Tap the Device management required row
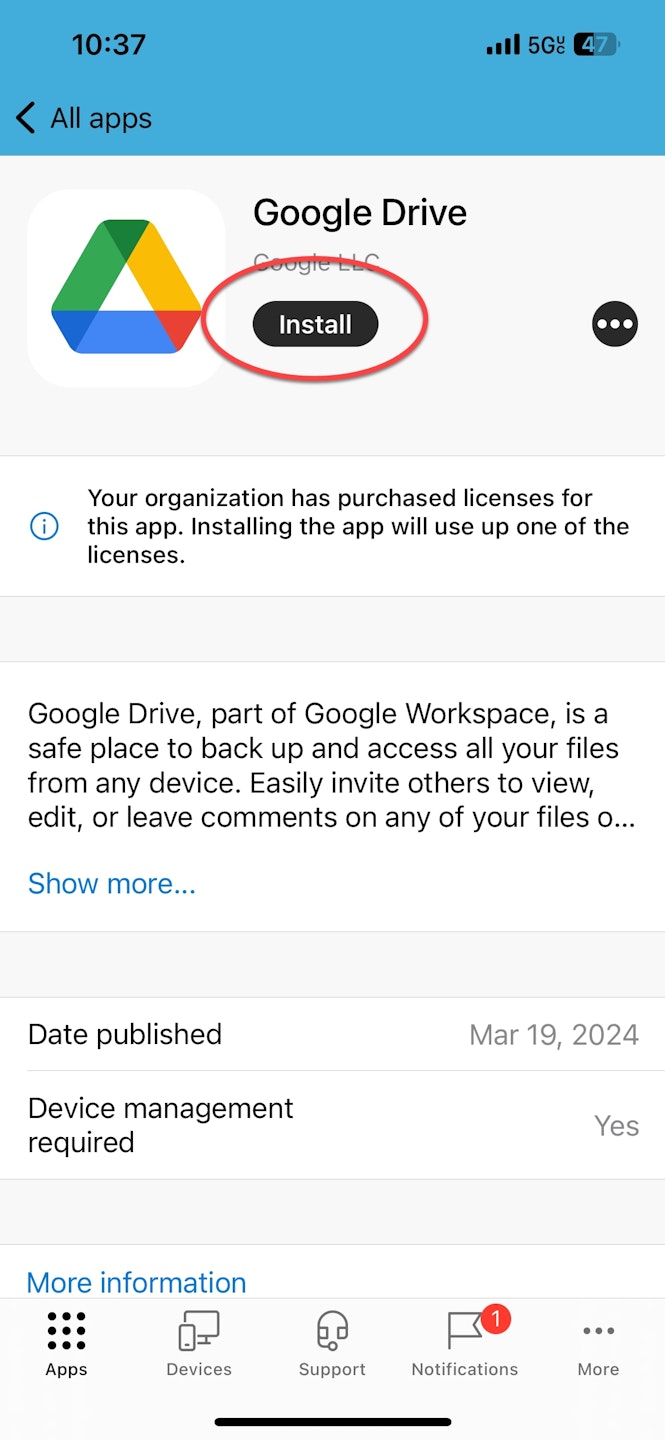The width and height of the screenshot is (665, 1440). coord(332,1125)
